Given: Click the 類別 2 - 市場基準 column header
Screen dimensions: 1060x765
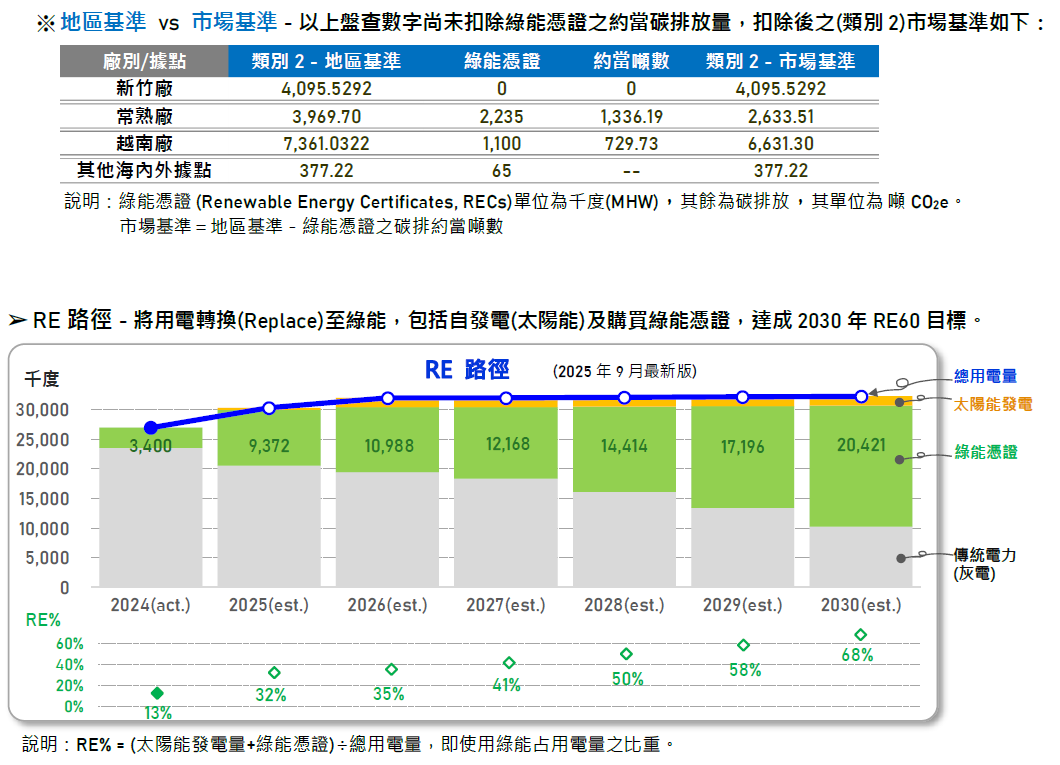Looking at the screenshot, I should (x=780, y=61).
